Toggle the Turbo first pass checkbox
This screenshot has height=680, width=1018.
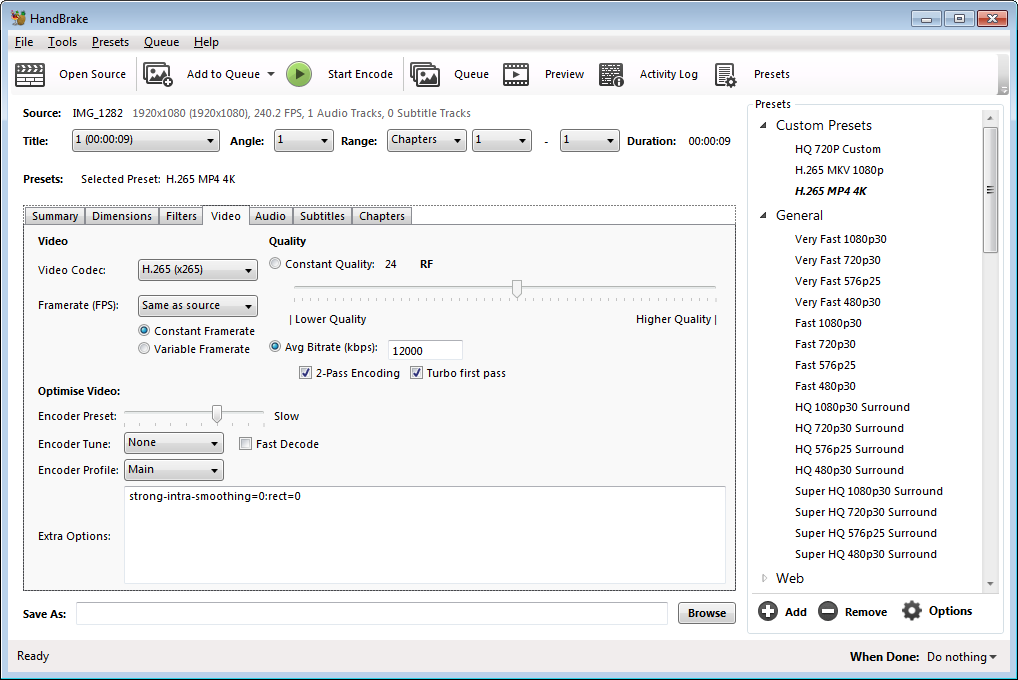coord(416,373)
